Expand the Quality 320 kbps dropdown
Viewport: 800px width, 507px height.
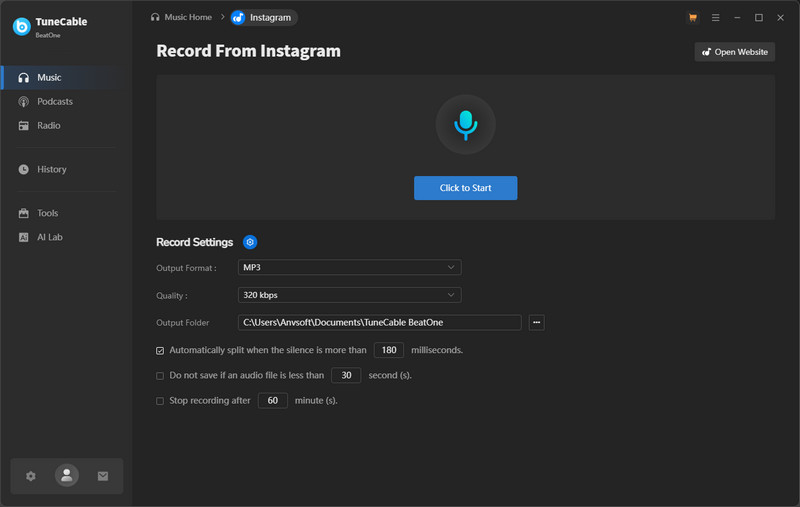click(349, 295)
